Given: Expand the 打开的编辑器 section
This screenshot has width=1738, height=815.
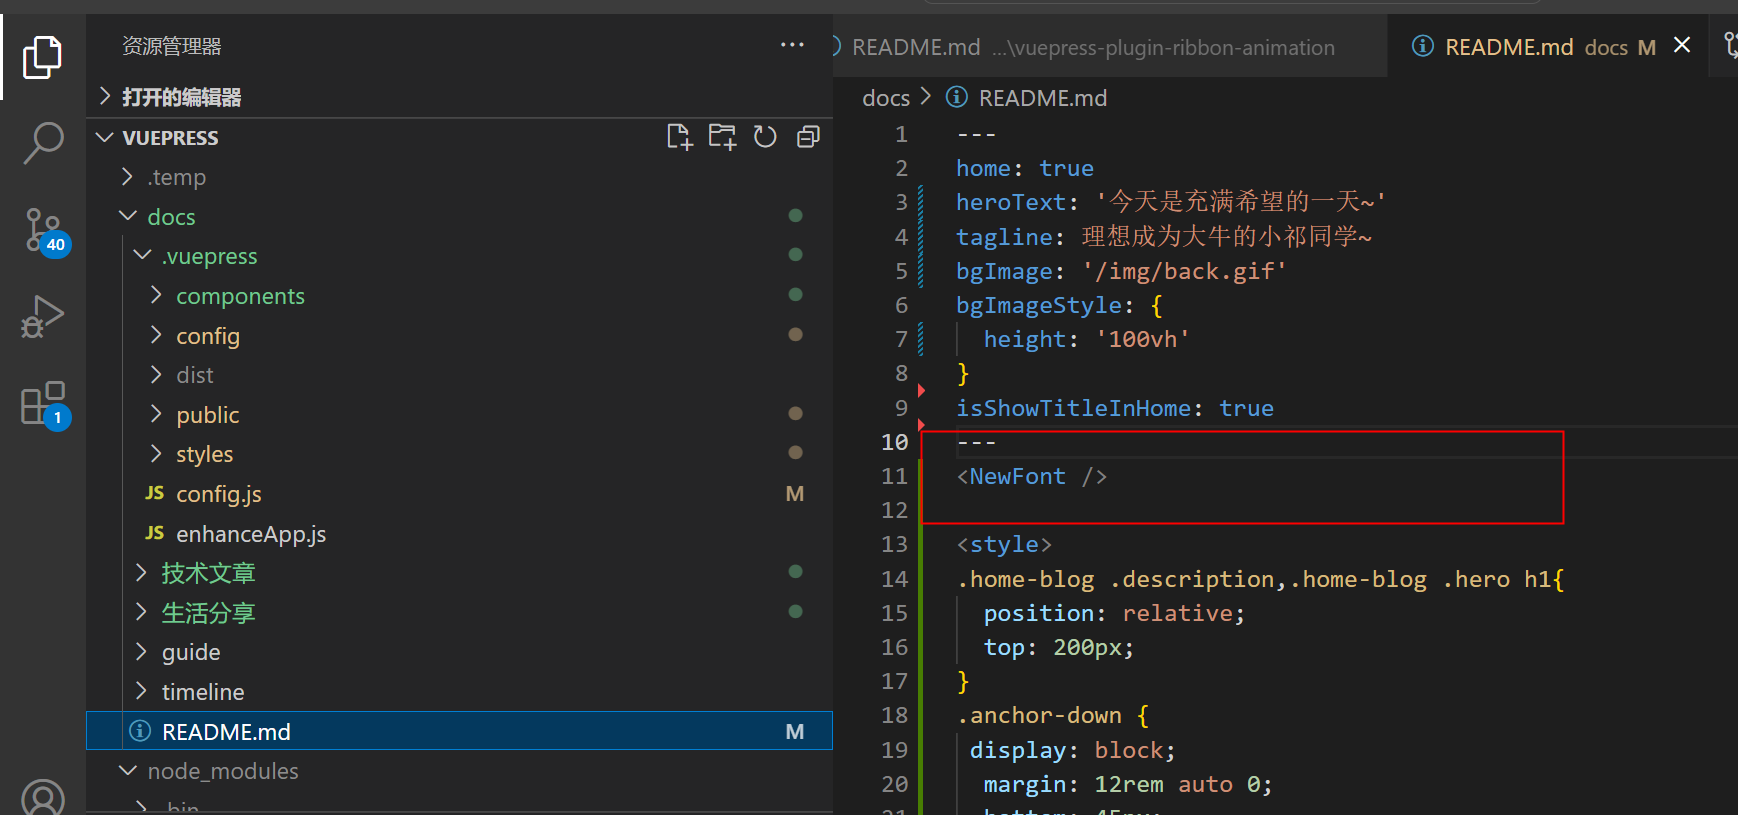Looking at the screenshot, I should (105, 96).
